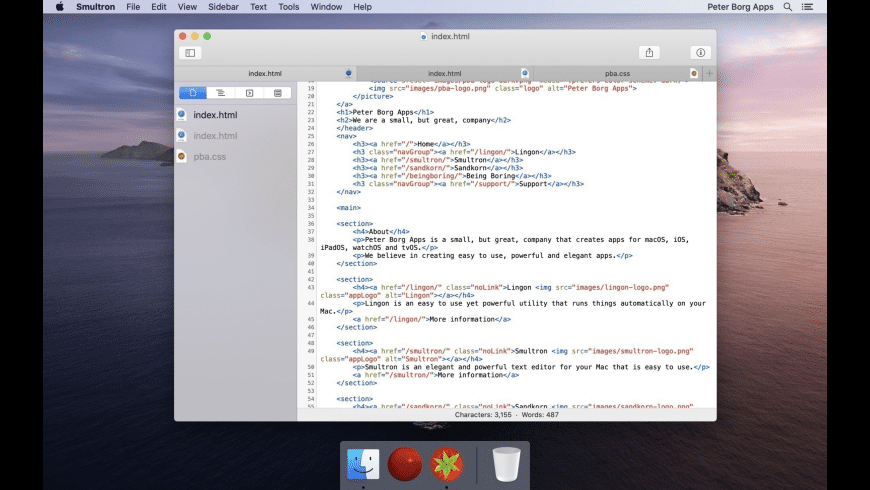Screen dimensions: 870x490
Task: Open the Tools menu
Action: [288, 7]
